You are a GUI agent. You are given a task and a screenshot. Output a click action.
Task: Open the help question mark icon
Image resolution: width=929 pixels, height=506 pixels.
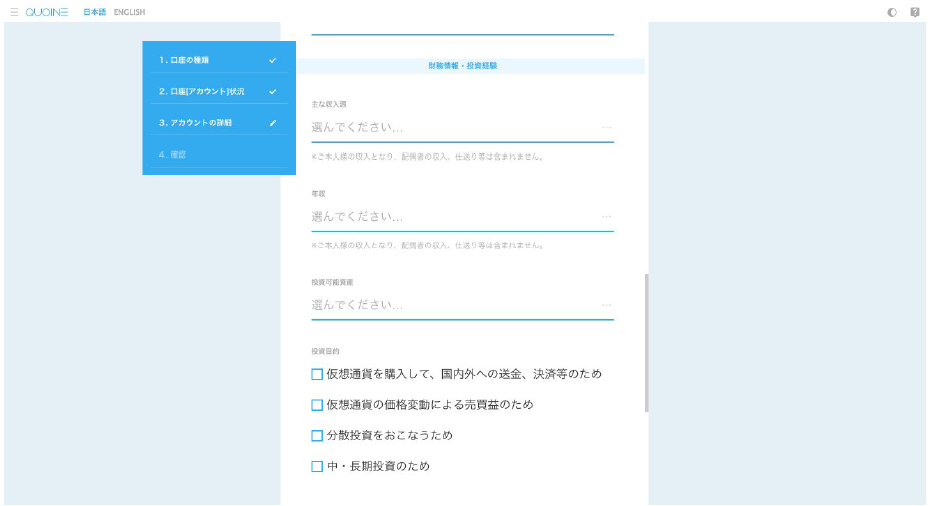(915, 12)
